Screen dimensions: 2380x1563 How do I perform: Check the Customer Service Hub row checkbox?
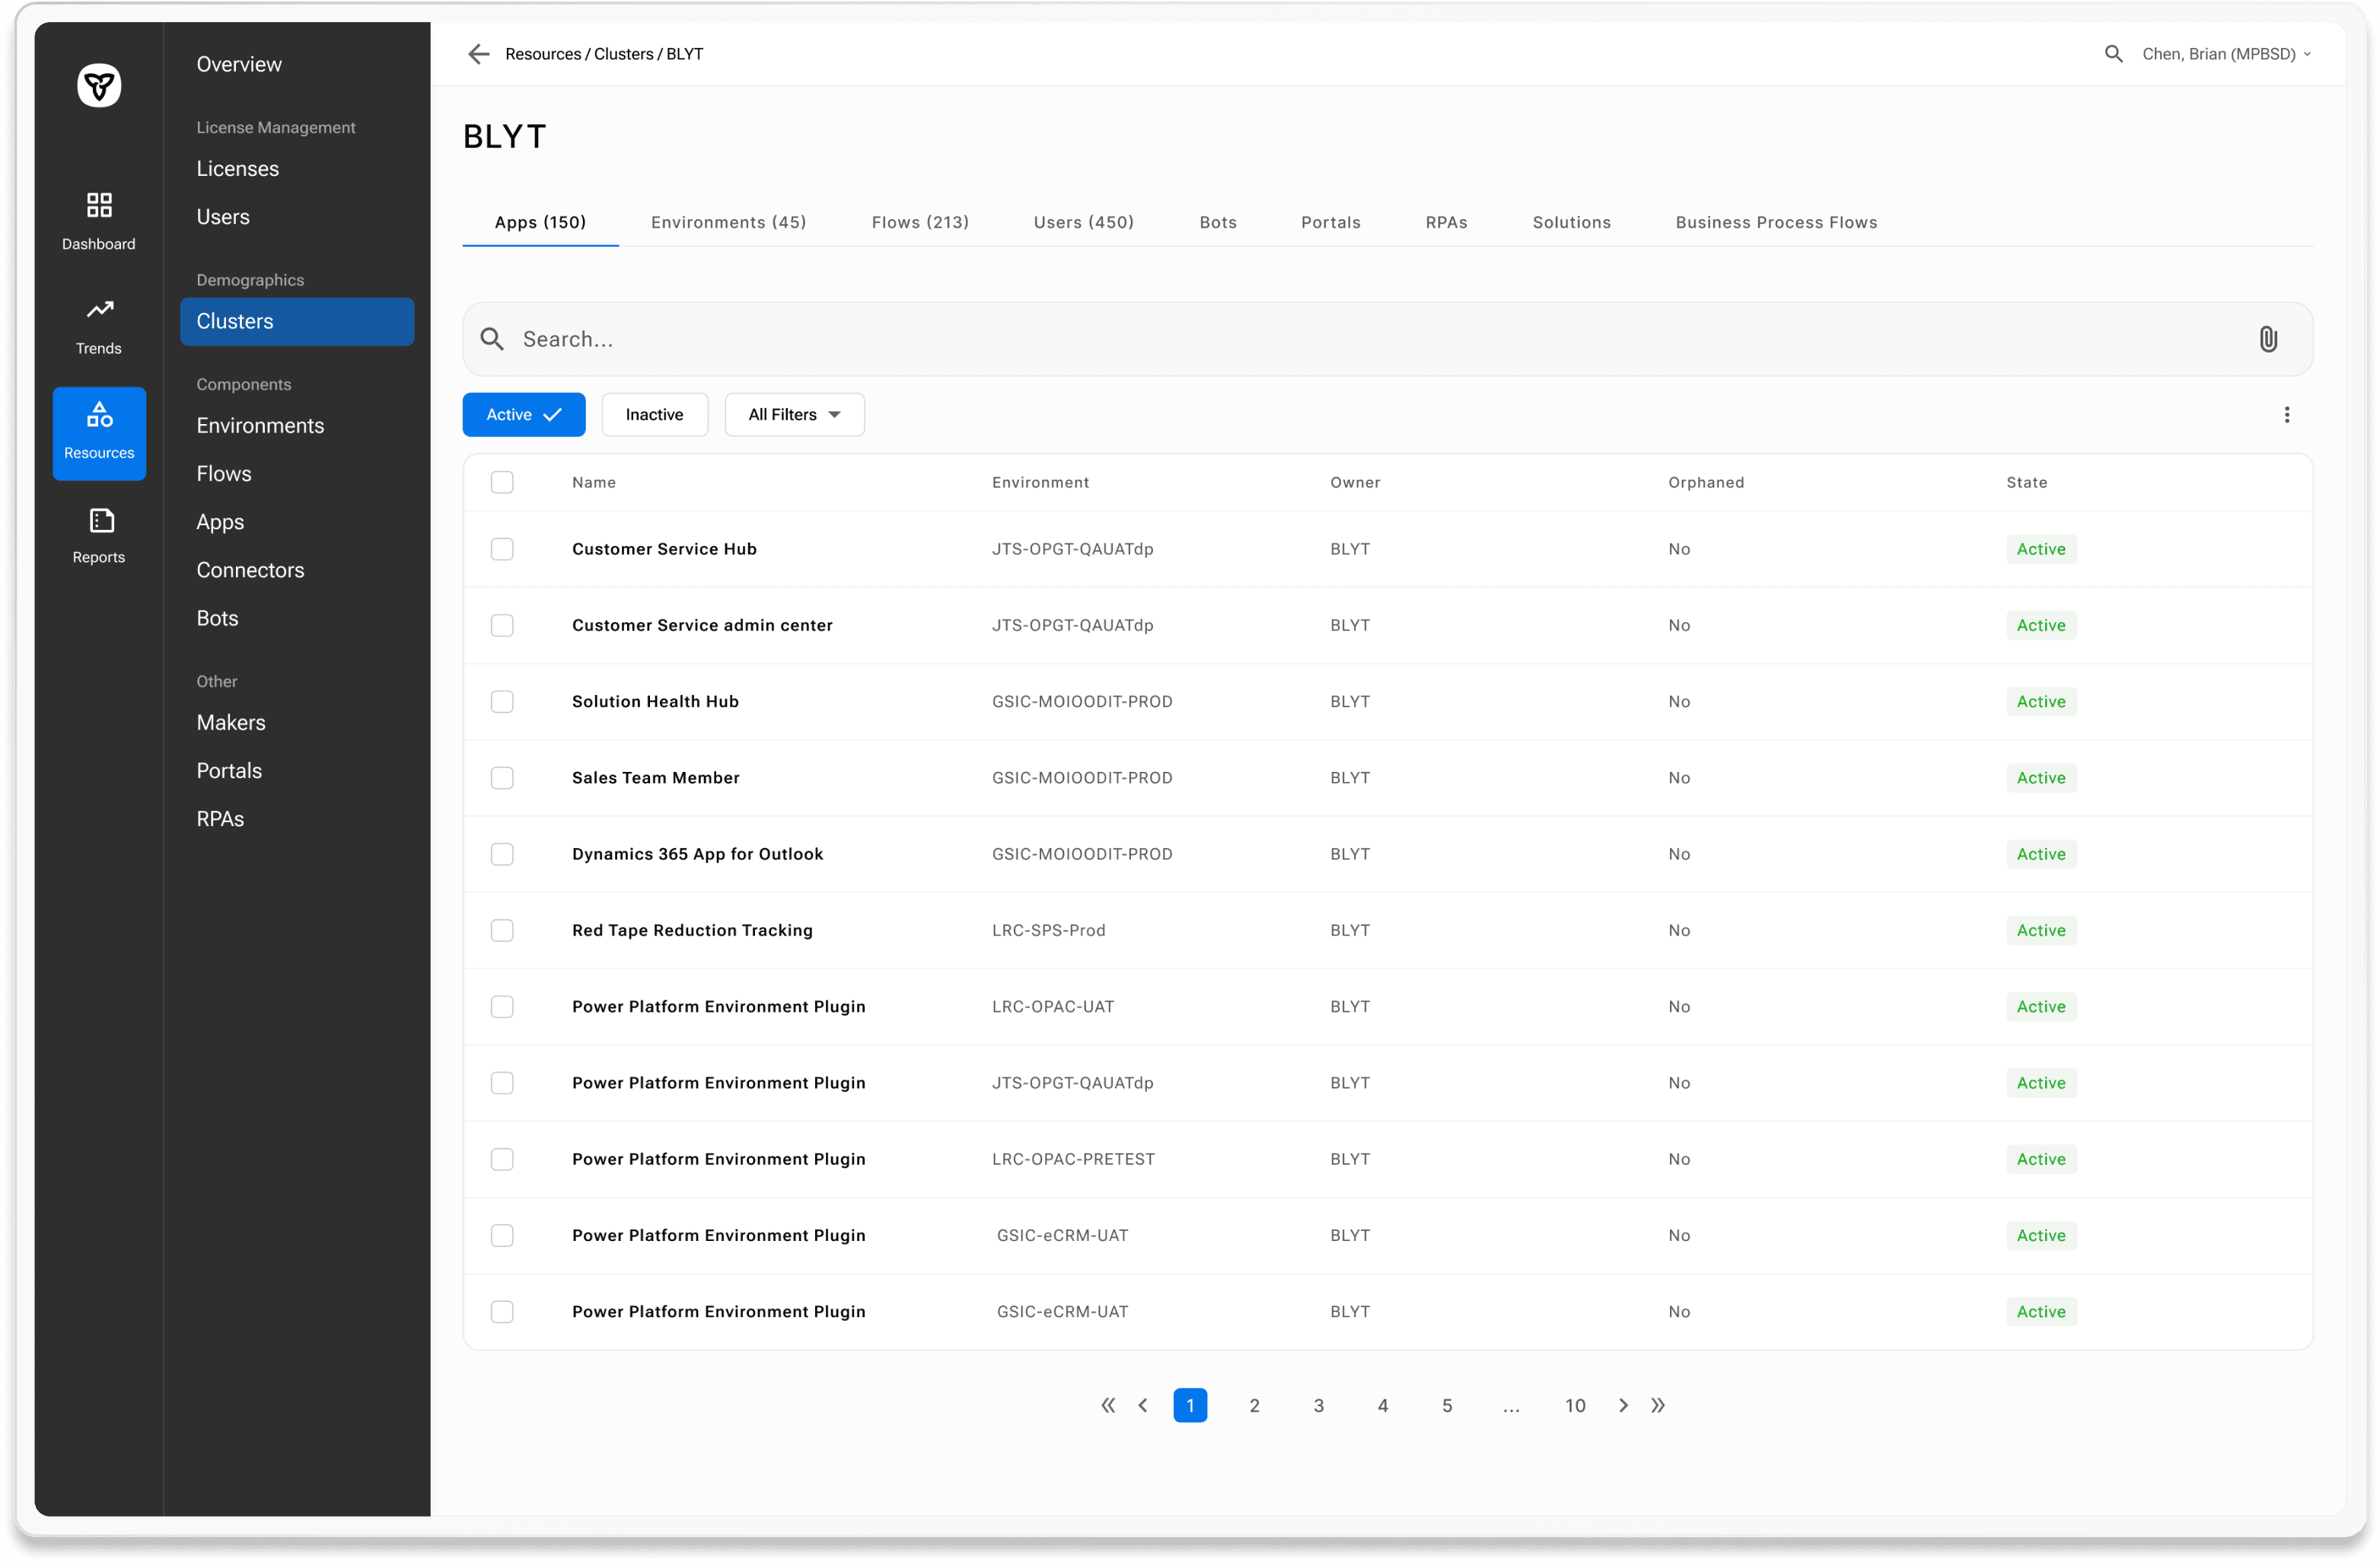502,549
